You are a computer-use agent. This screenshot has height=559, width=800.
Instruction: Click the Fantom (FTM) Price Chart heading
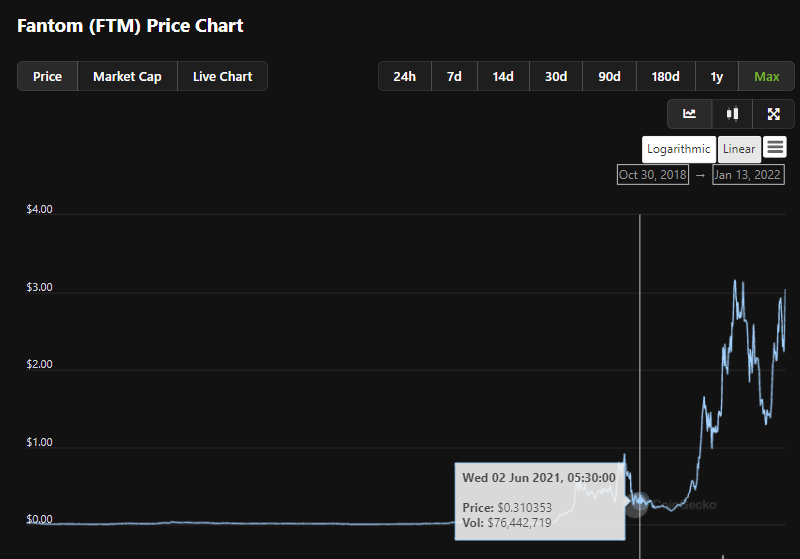point(130,26)
